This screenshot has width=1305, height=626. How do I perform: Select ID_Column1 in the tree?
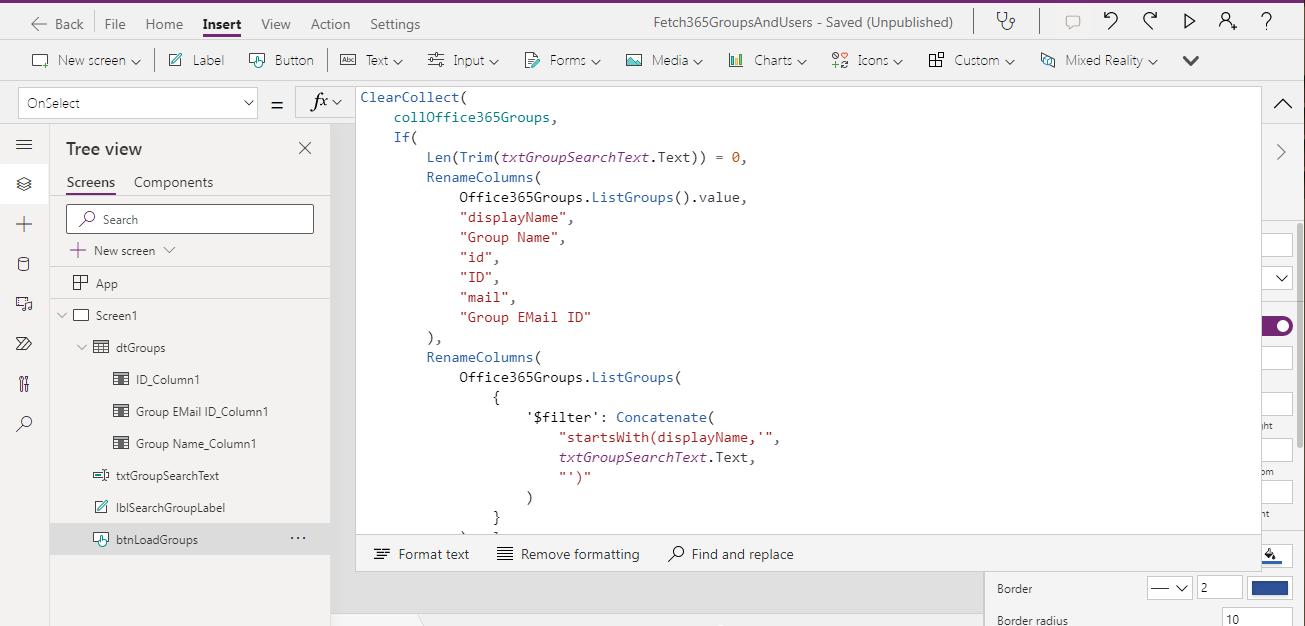tap(190, 379)
